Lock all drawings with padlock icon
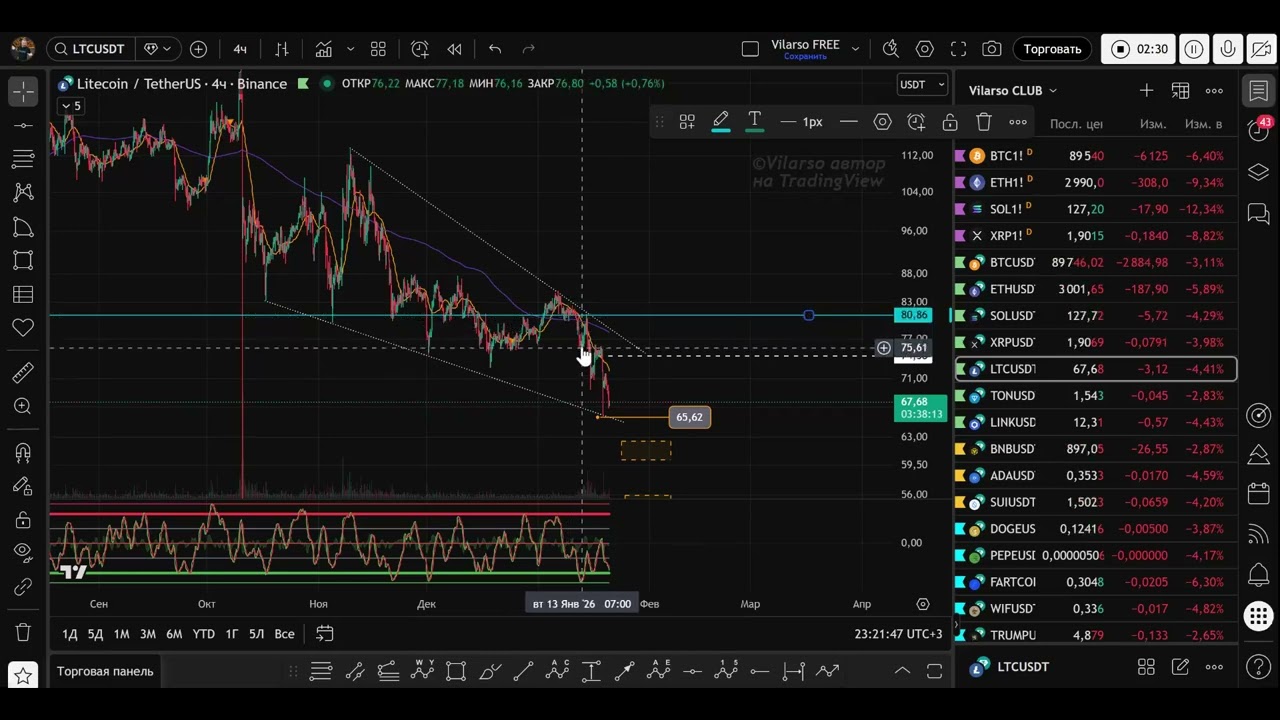This screenshot has width=1280, height=720. pos(23,520)
